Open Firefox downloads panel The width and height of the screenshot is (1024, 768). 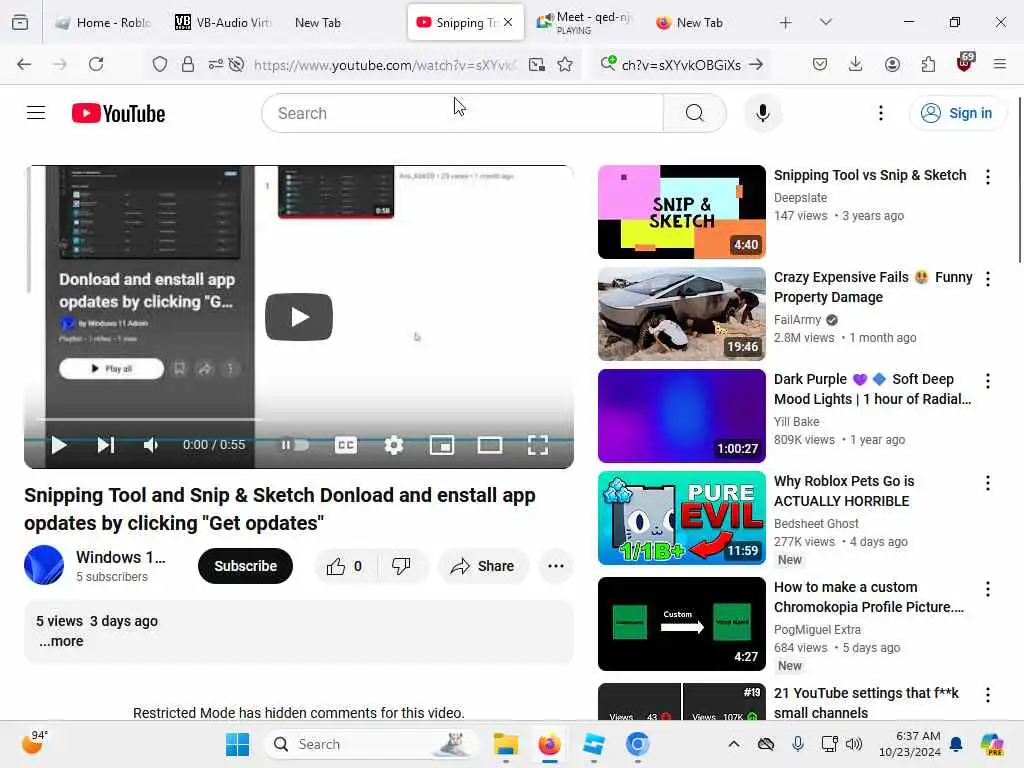[856, 64]
